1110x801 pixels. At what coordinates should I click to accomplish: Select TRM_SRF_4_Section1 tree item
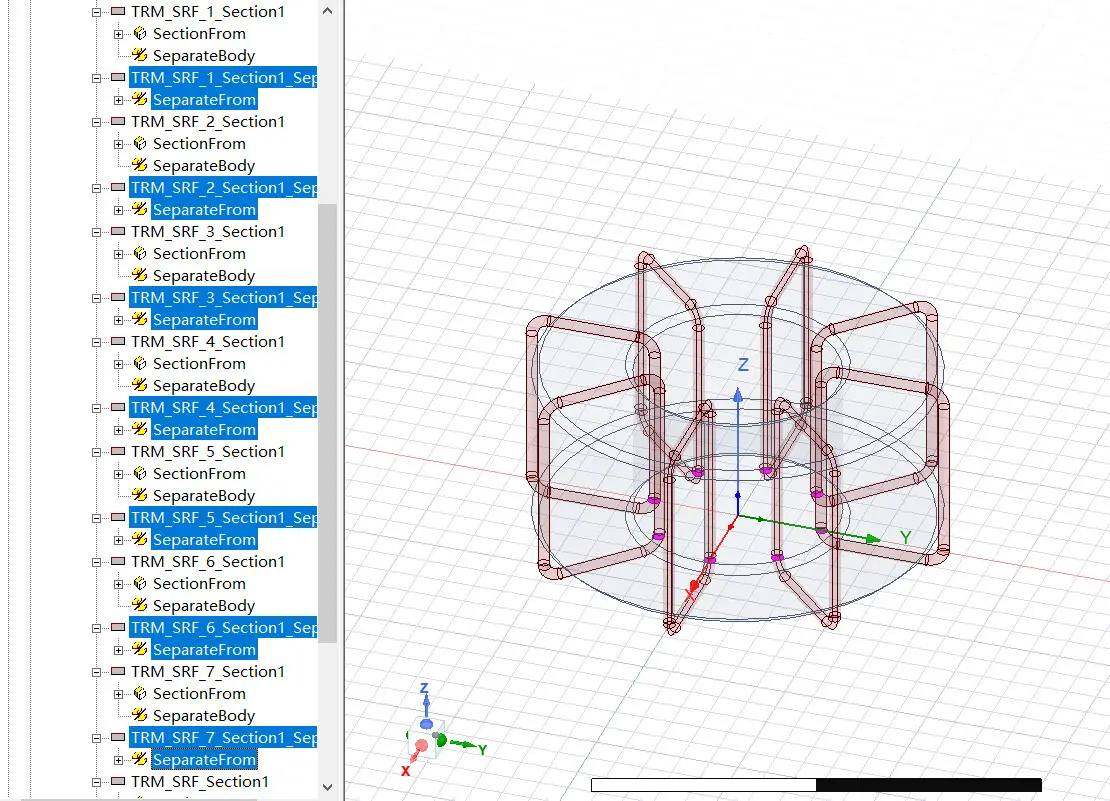pyautogui.click(x=208, y=342)
